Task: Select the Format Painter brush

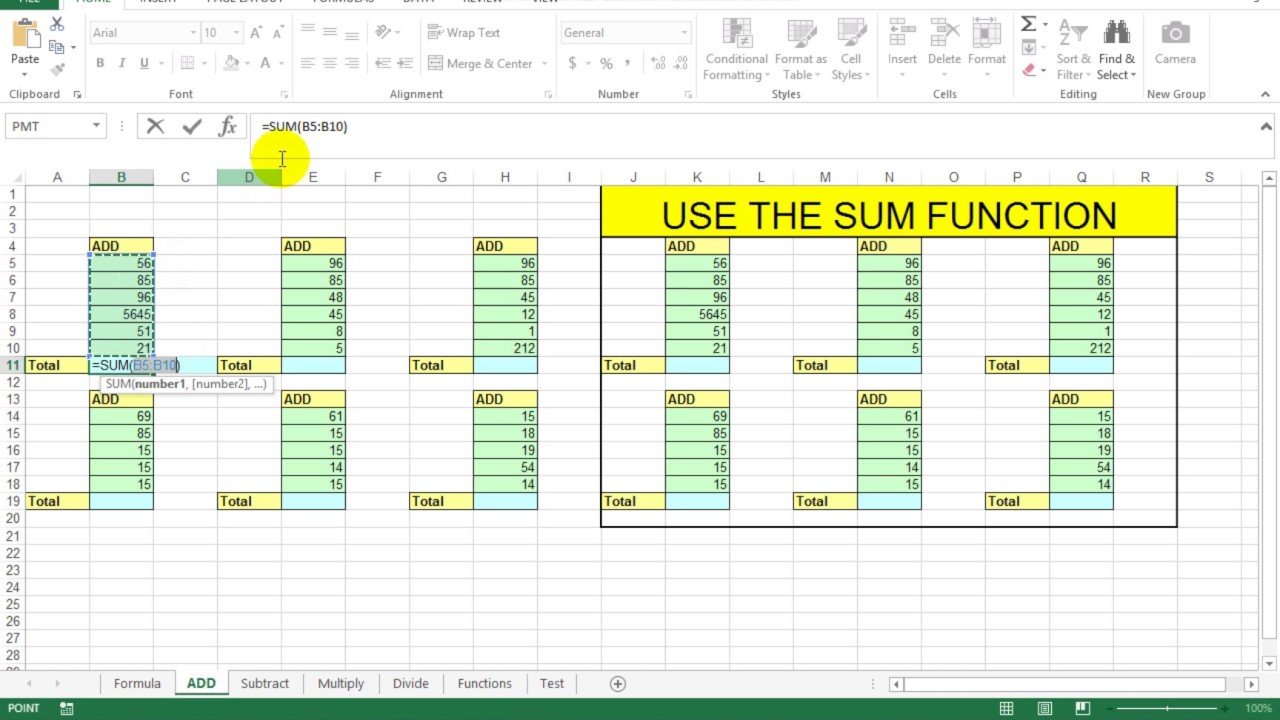Action: [x=56, y=69]
